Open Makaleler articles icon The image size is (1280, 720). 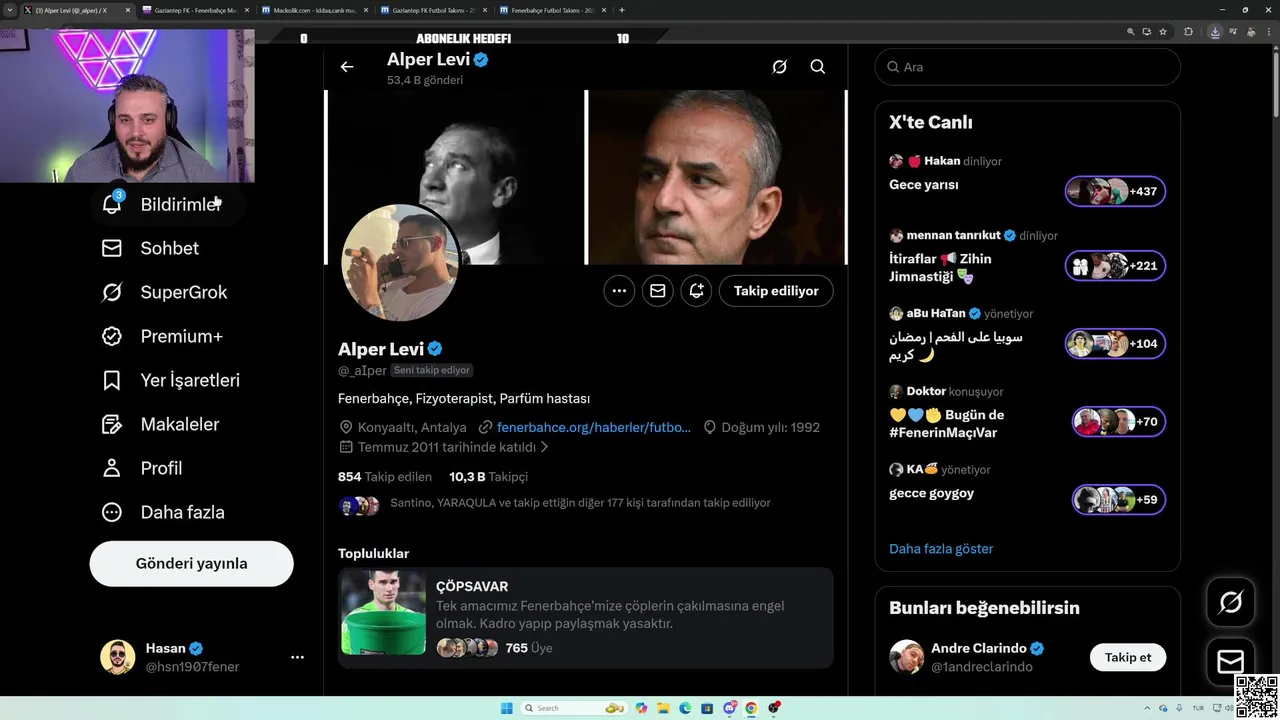tap(112, 424)
